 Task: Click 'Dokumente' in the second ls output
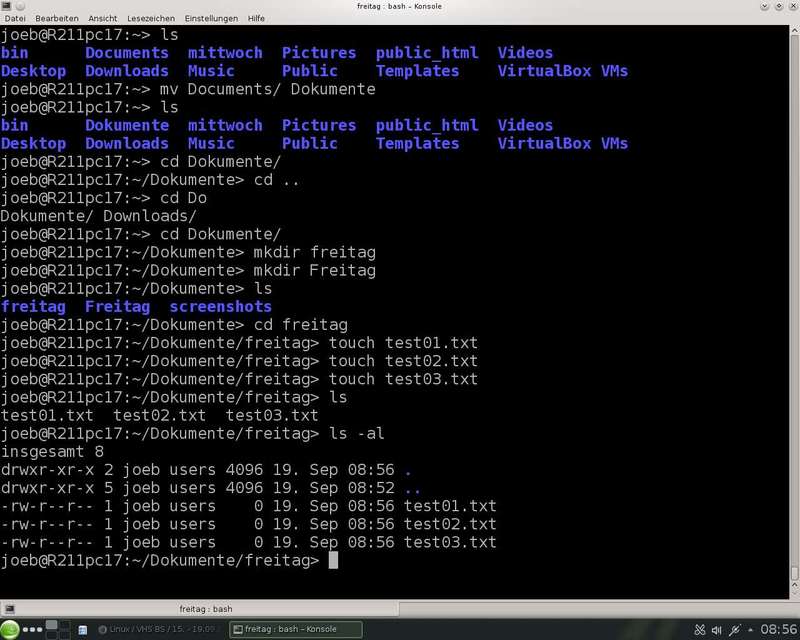click(x=127, y=125)
